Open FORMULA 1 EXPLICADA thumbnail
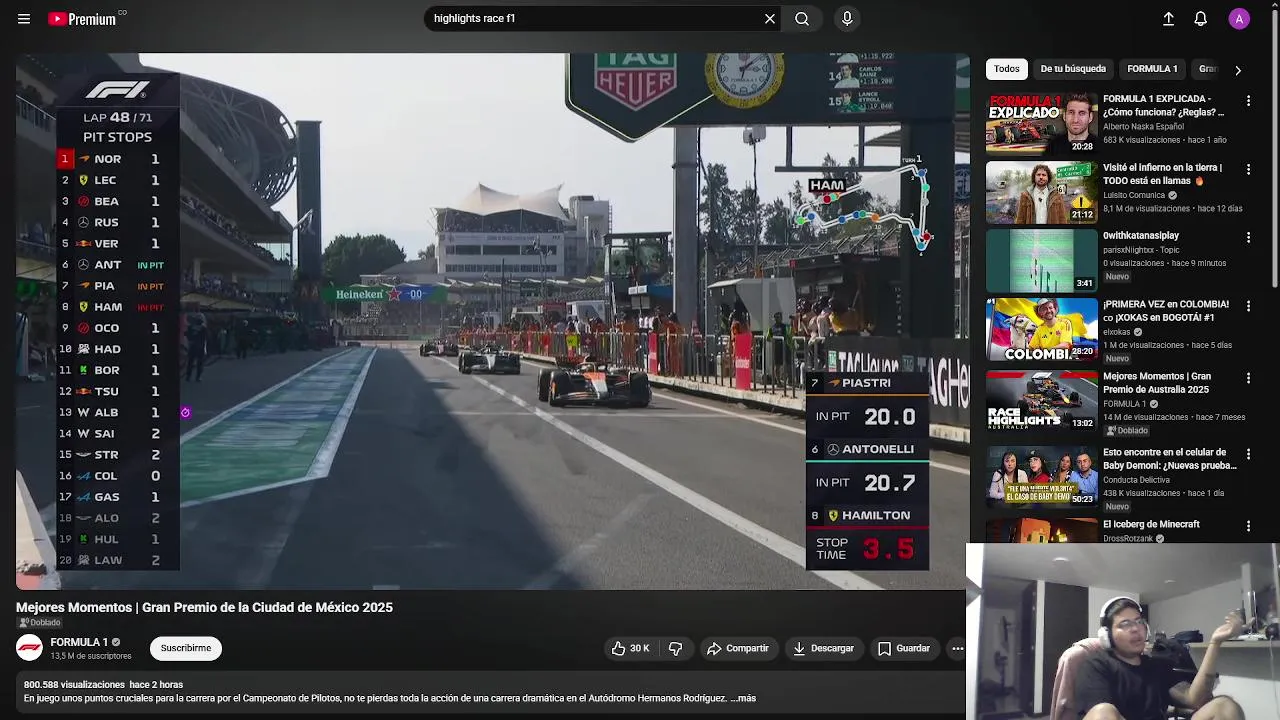This screenshot has width=1280, height=720. [1041, 123]
